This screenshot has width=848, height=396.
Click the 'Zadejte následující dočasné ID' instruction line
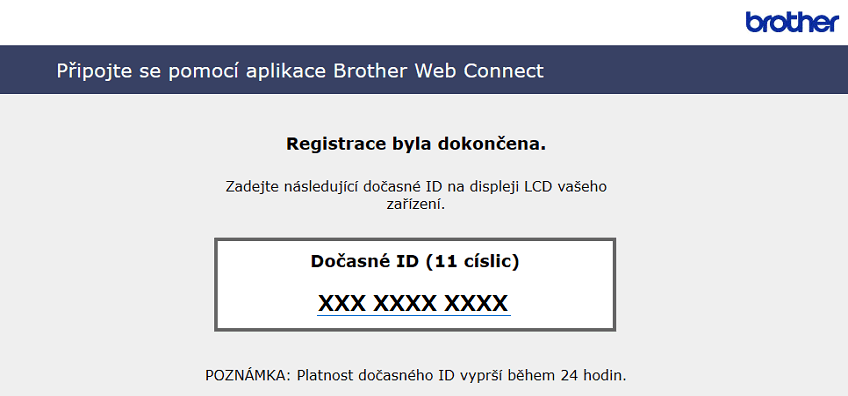(416, 187)
